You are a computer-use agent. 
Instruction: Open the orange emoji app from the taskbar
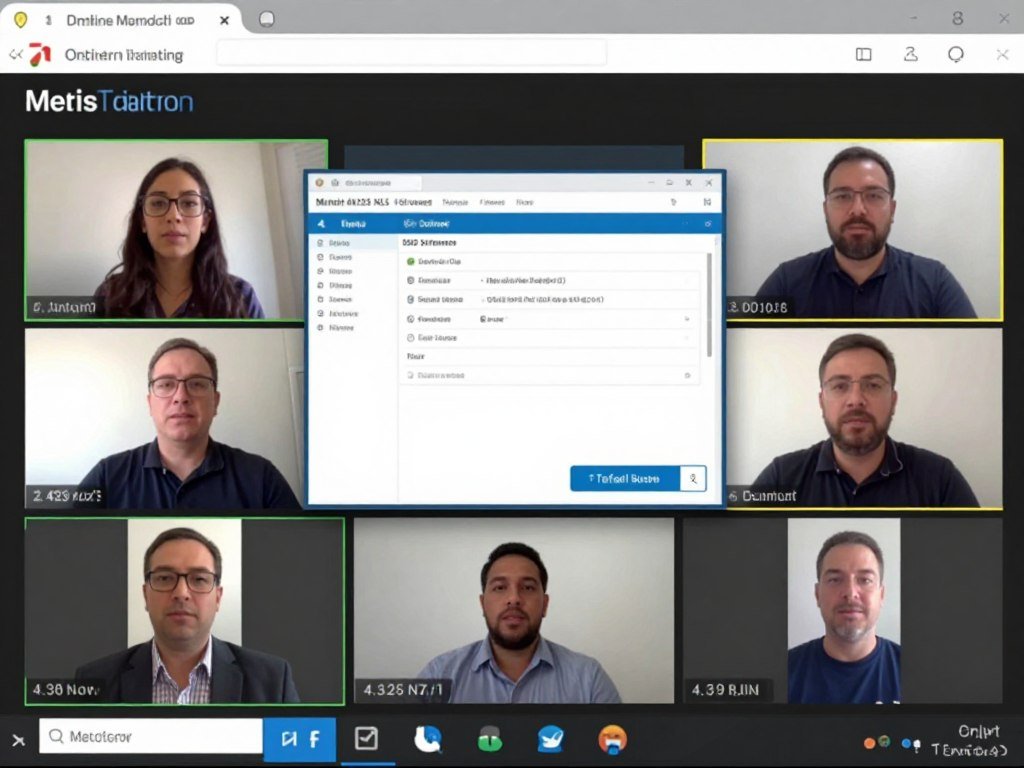[x=612, y=740]
